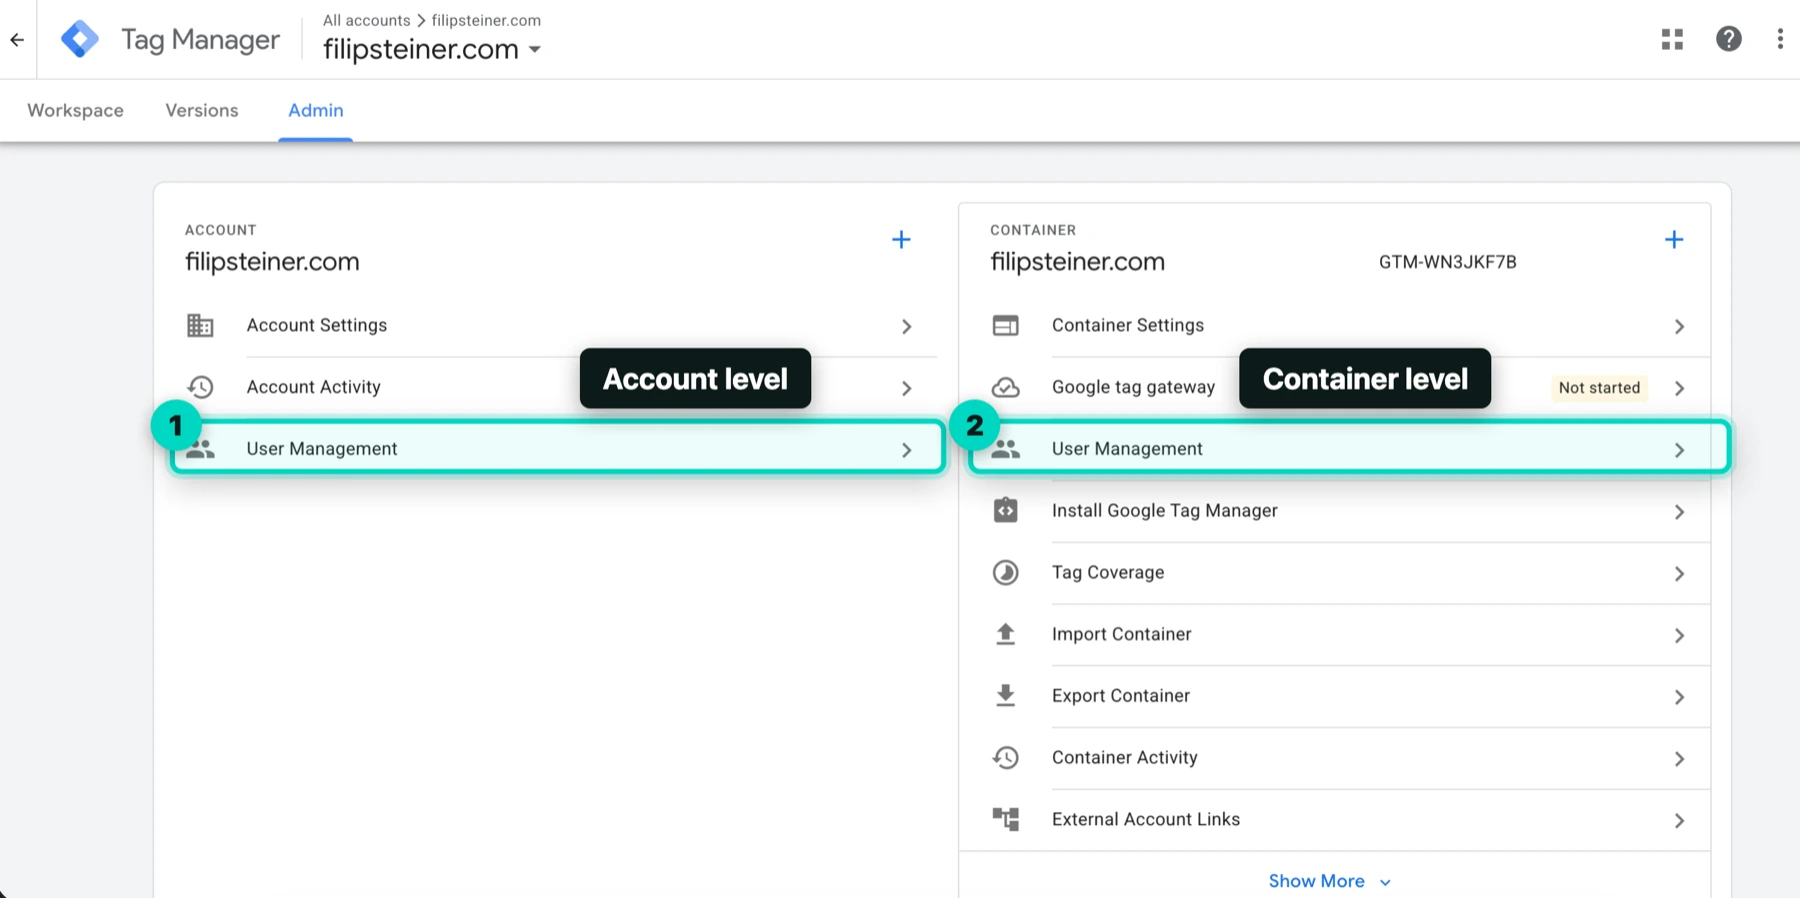Click the External Account Links icon
This screenshot has height=898, width=1800.
(x=1005, y=819)
